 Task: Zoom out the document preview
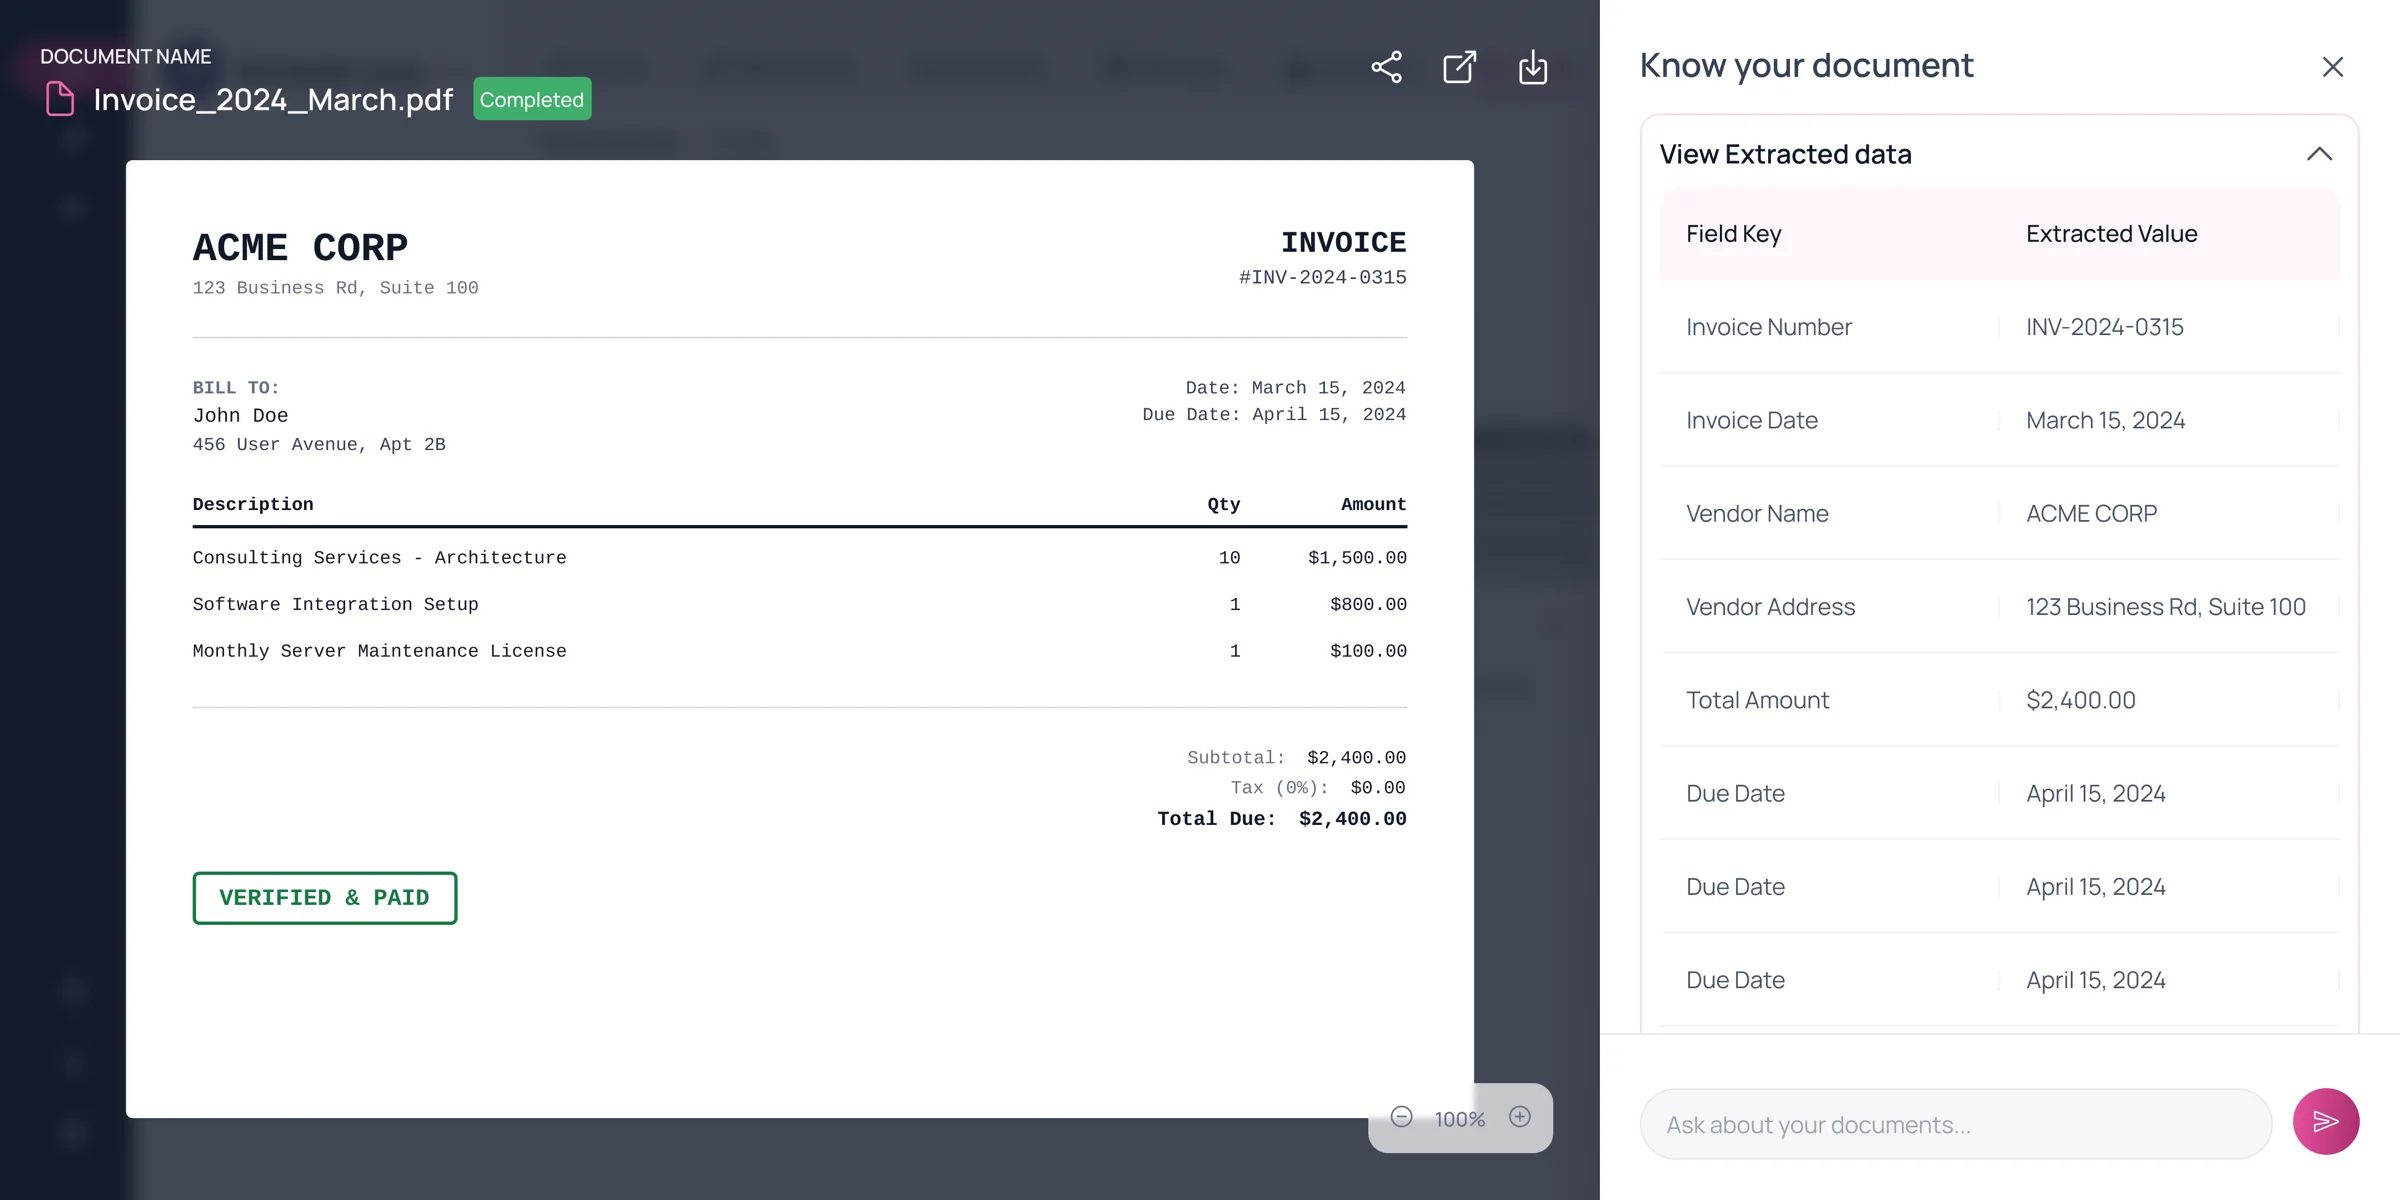point(1401,1117)
